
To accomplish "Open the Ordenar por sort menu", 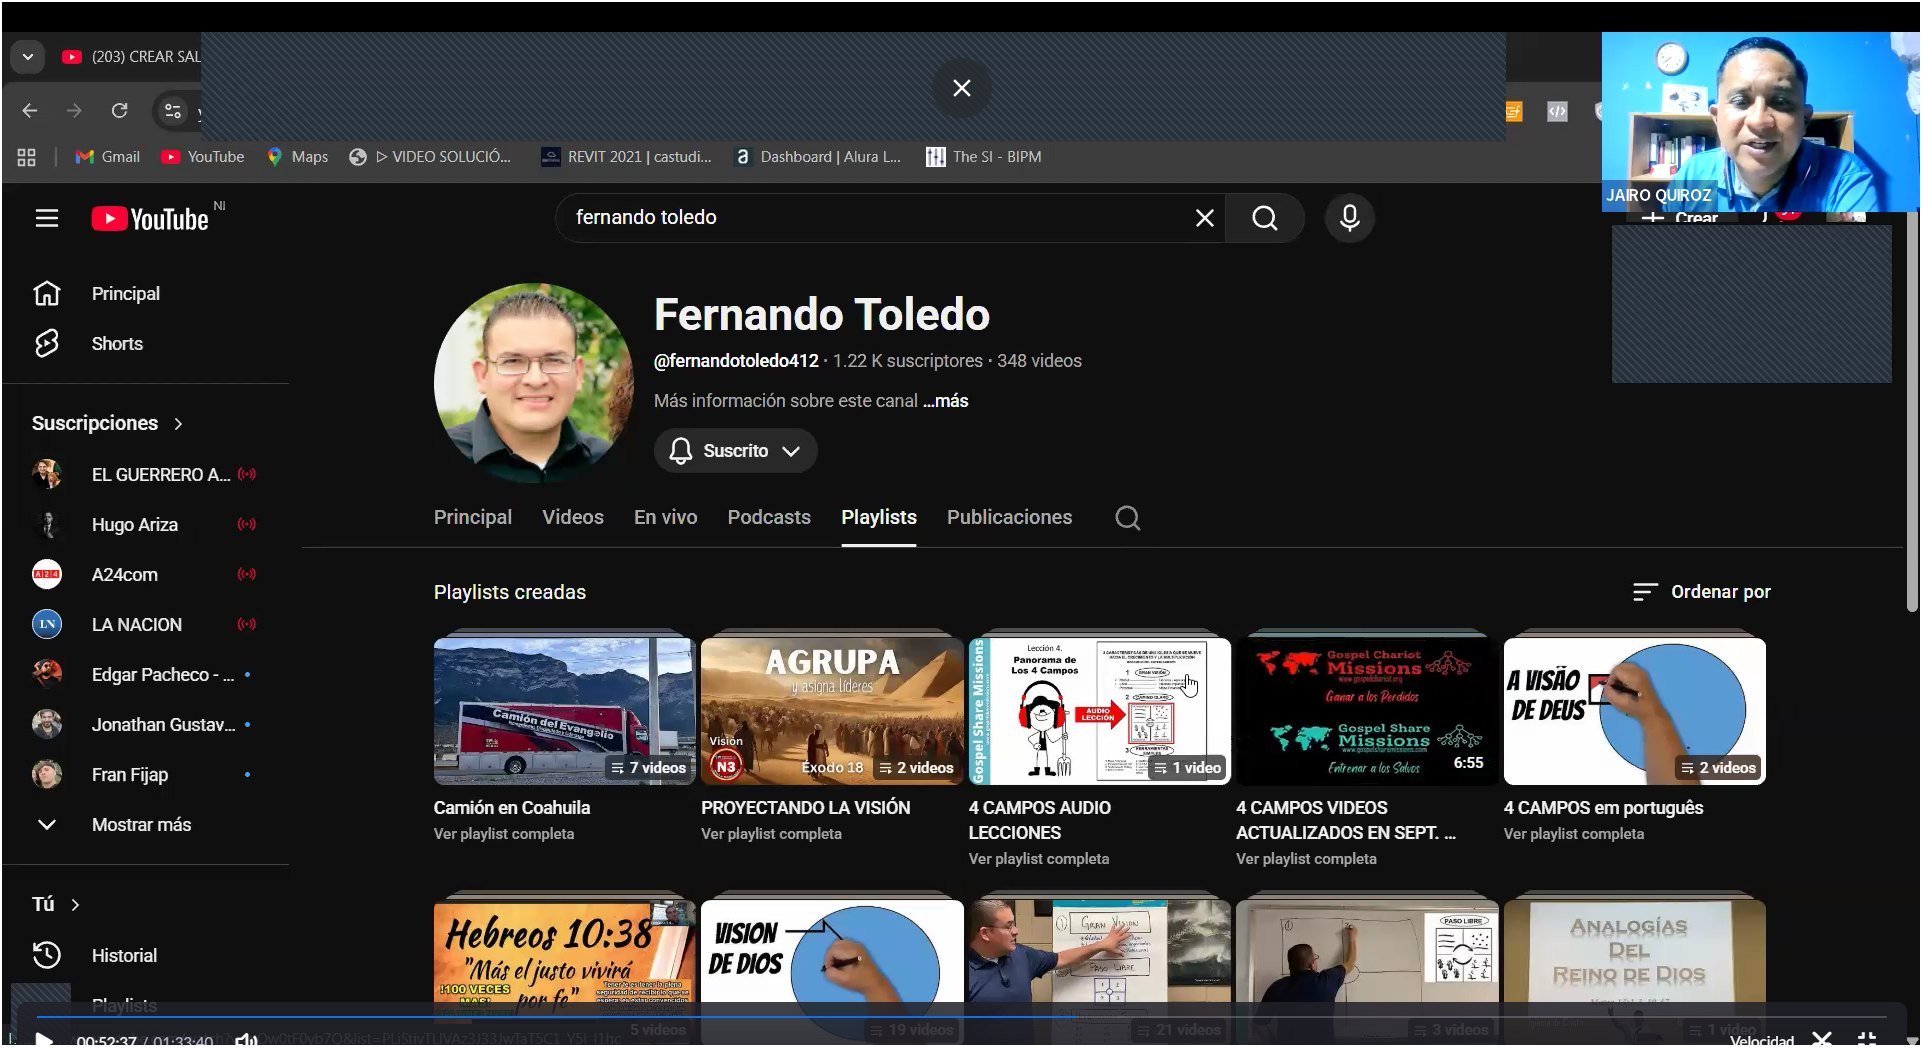I will 1701,592.
